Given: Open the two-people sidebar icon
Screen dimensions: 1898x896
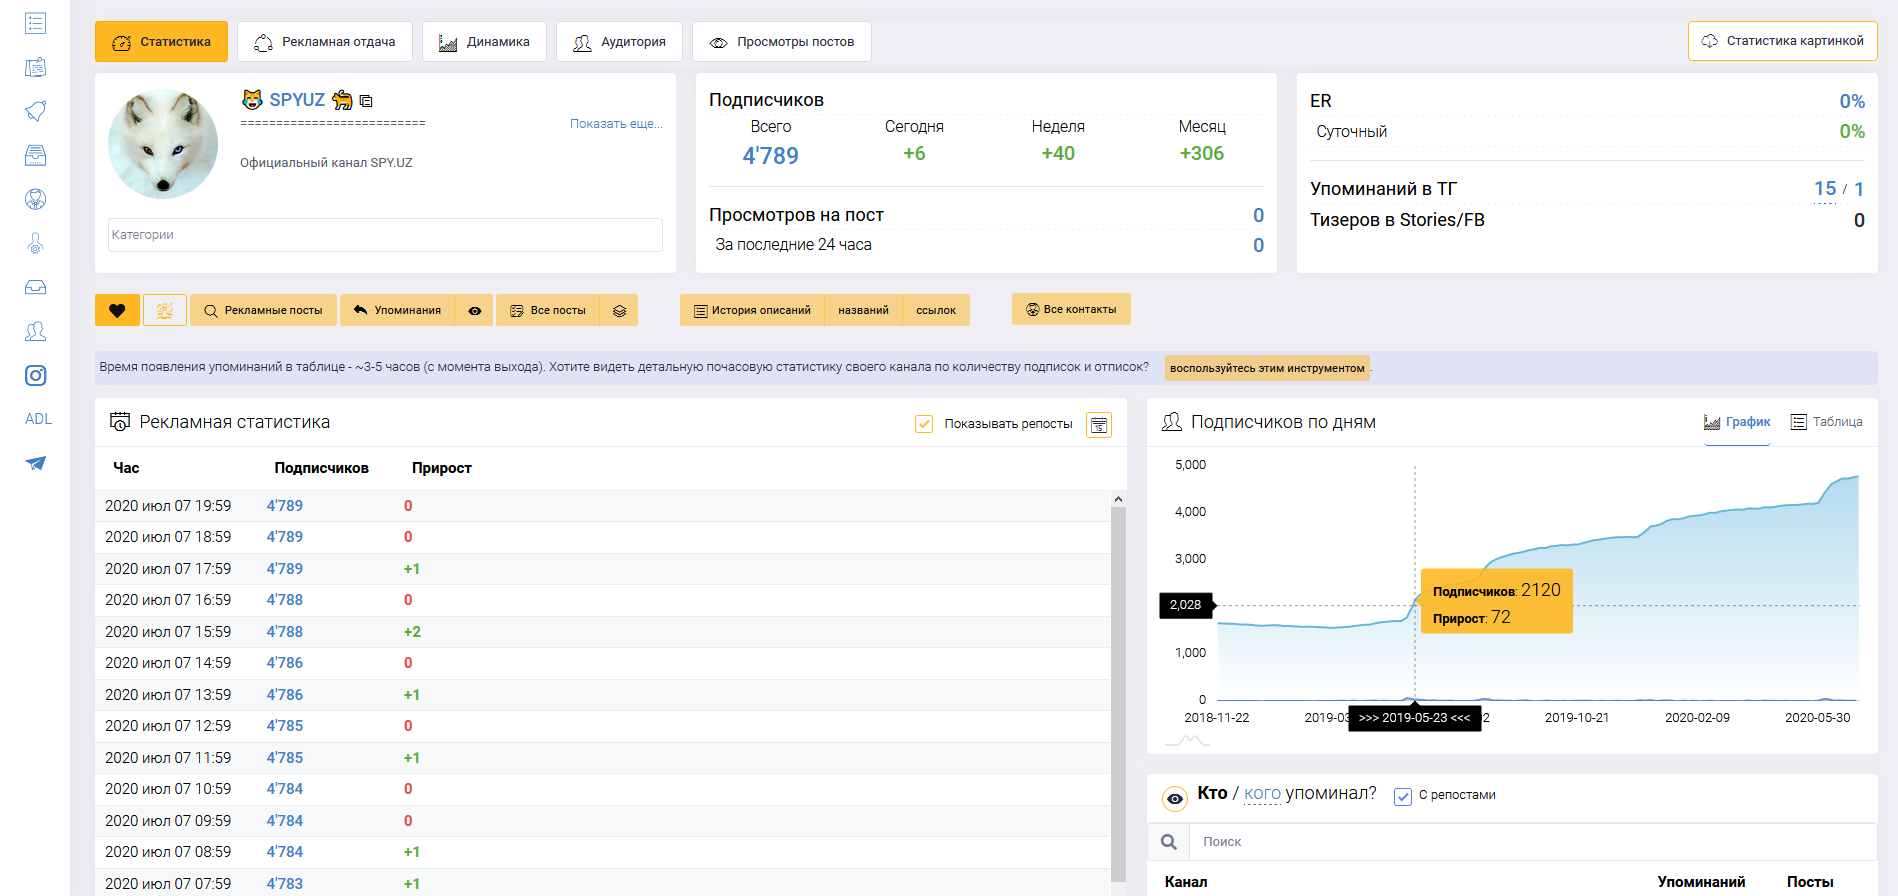Looking at the screenshot, I should click(35, 331).
